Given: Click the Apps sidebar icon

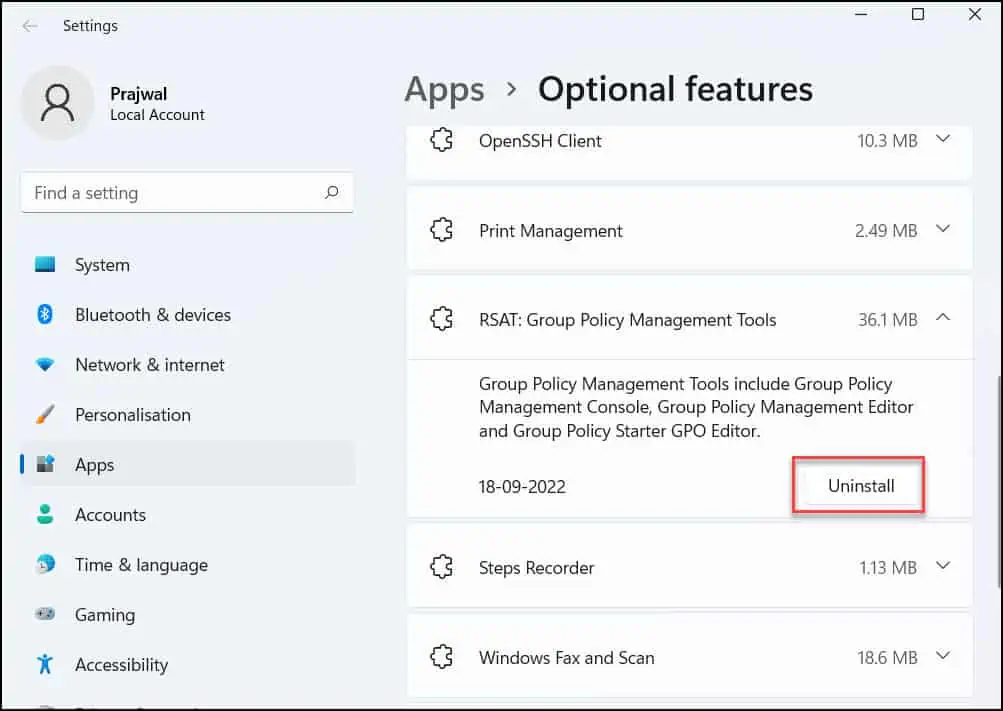Looking at the screenshot, I should coord(45,464).
